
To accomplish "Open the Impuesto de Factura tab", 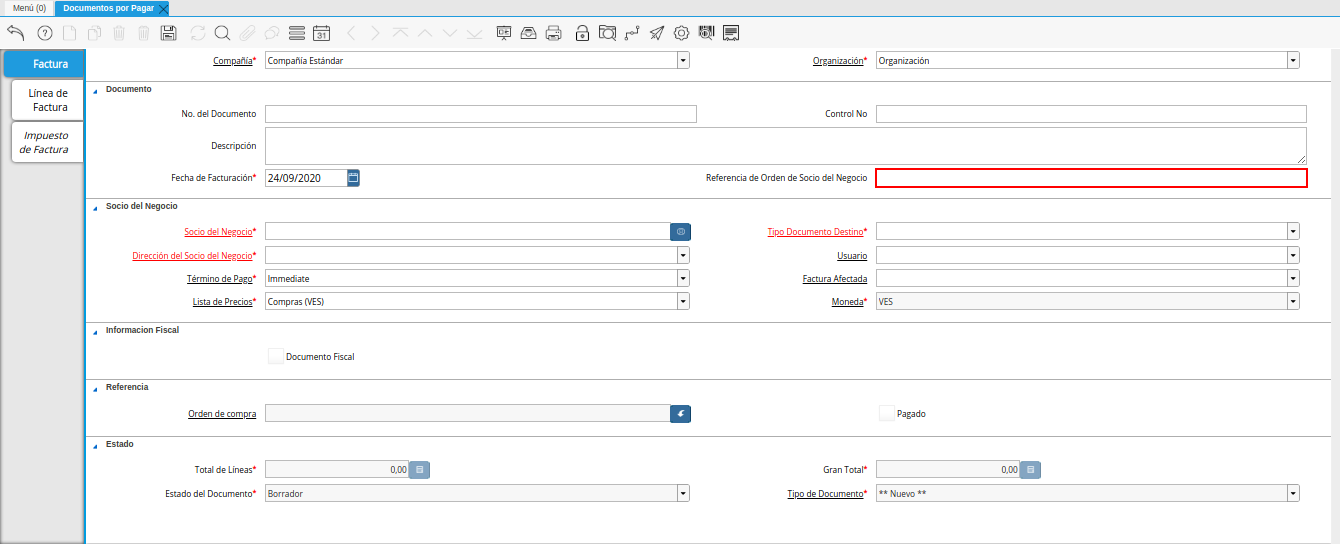I will (x=46, y=142).
